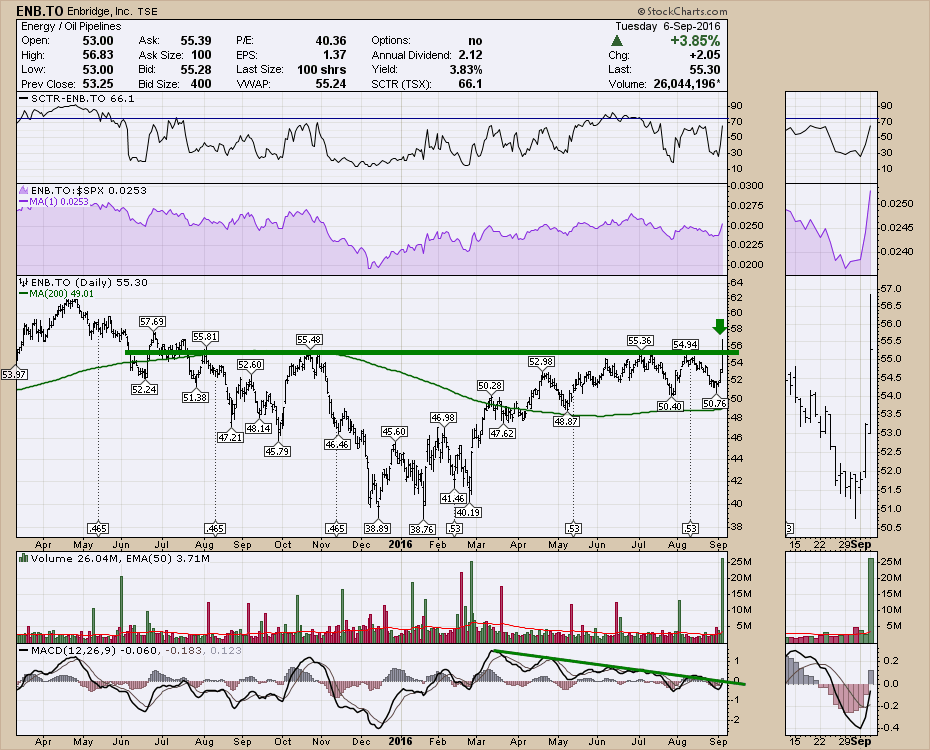Click the MA(200) 49.01 legend text
This screenshot has height=750, width=930.
click(x=62, y=293)
